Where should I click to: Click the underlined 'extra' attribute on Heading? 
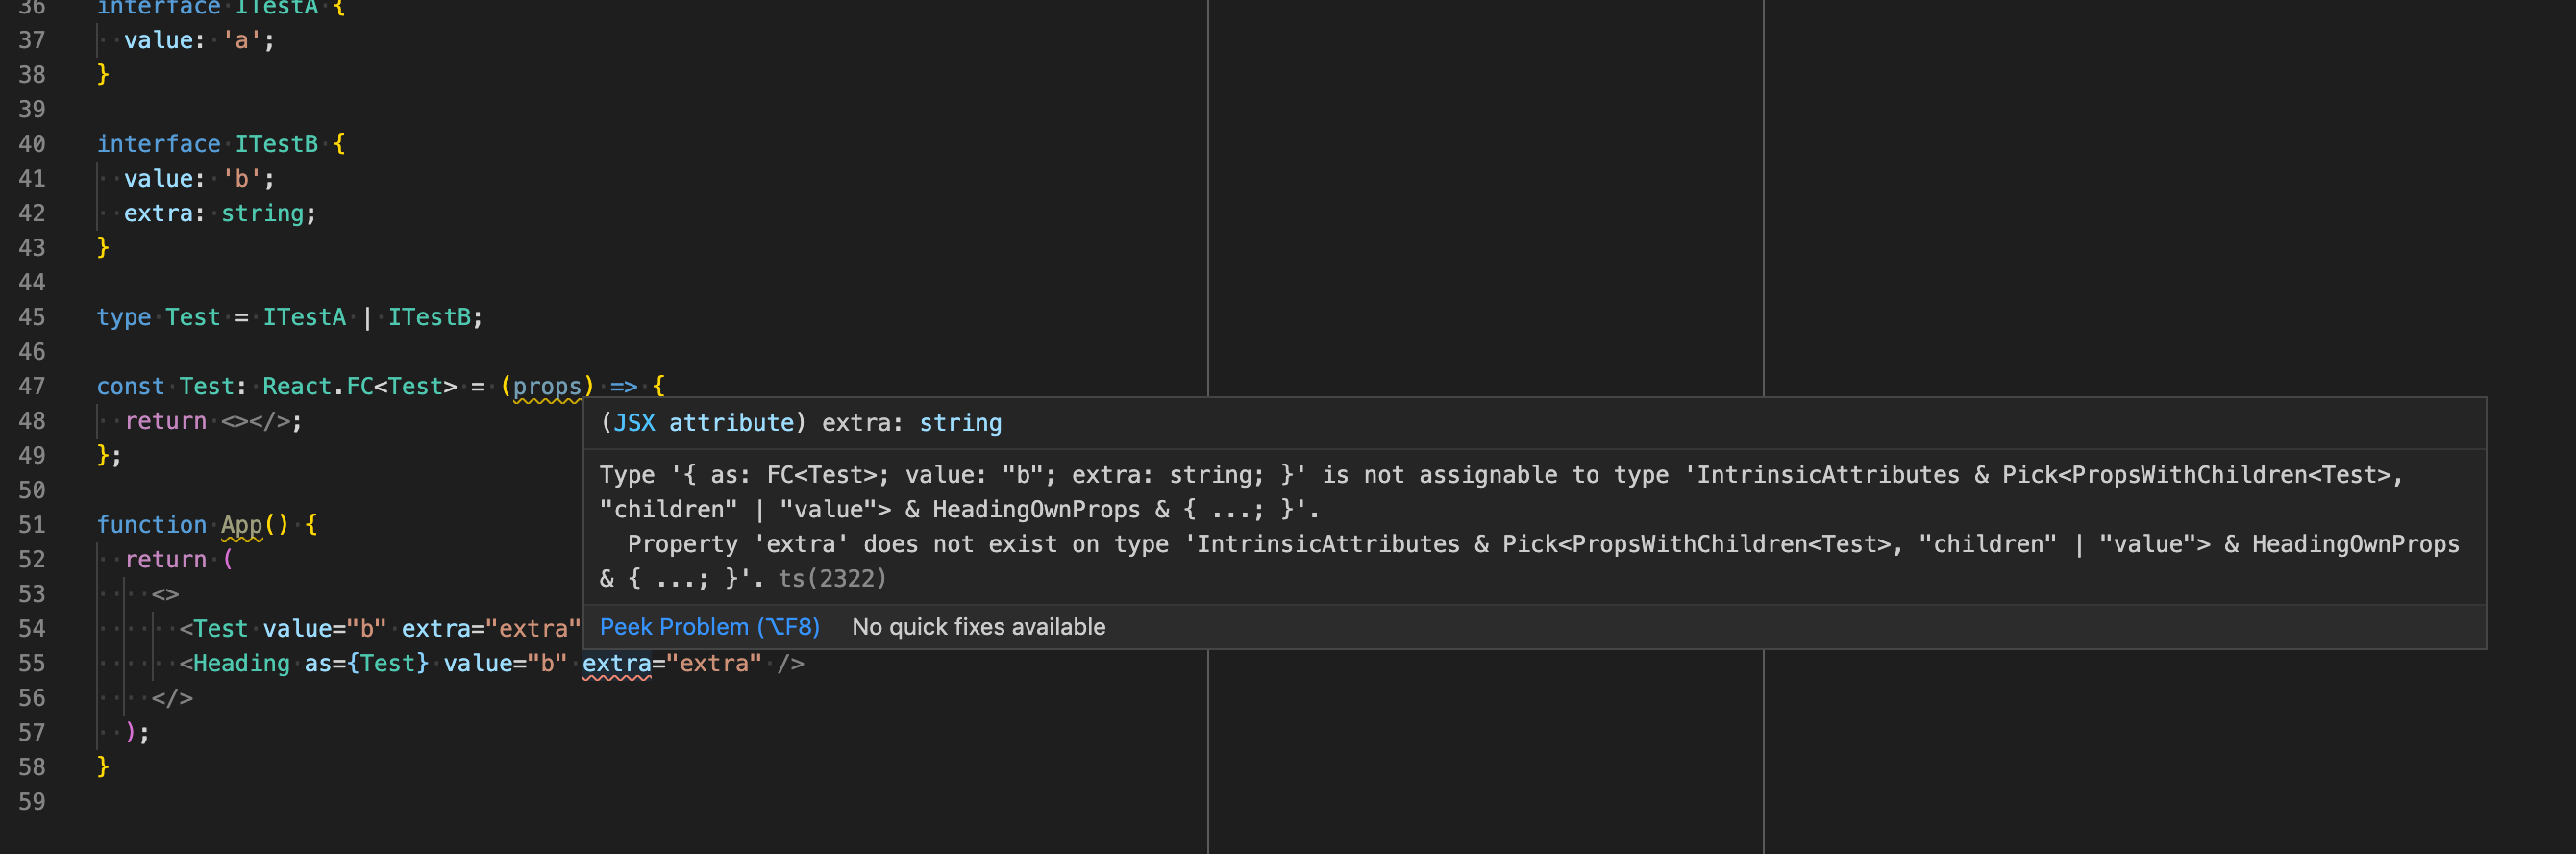click(x=616, y=663)
